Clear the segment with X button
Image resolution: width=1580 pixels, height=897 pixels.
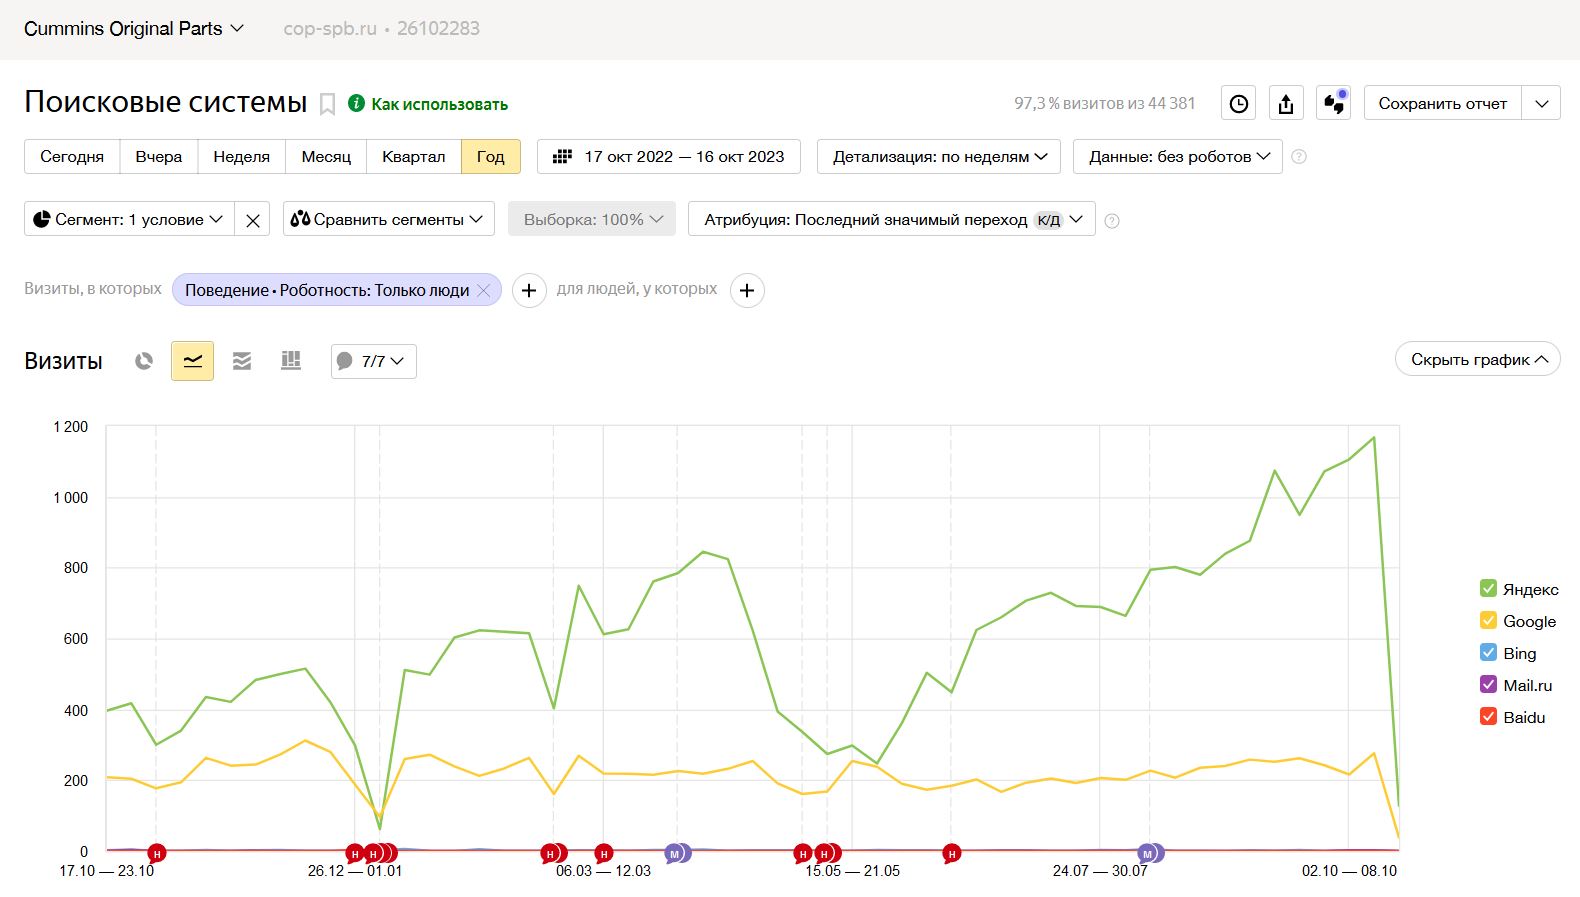click(x=253, y=219)
